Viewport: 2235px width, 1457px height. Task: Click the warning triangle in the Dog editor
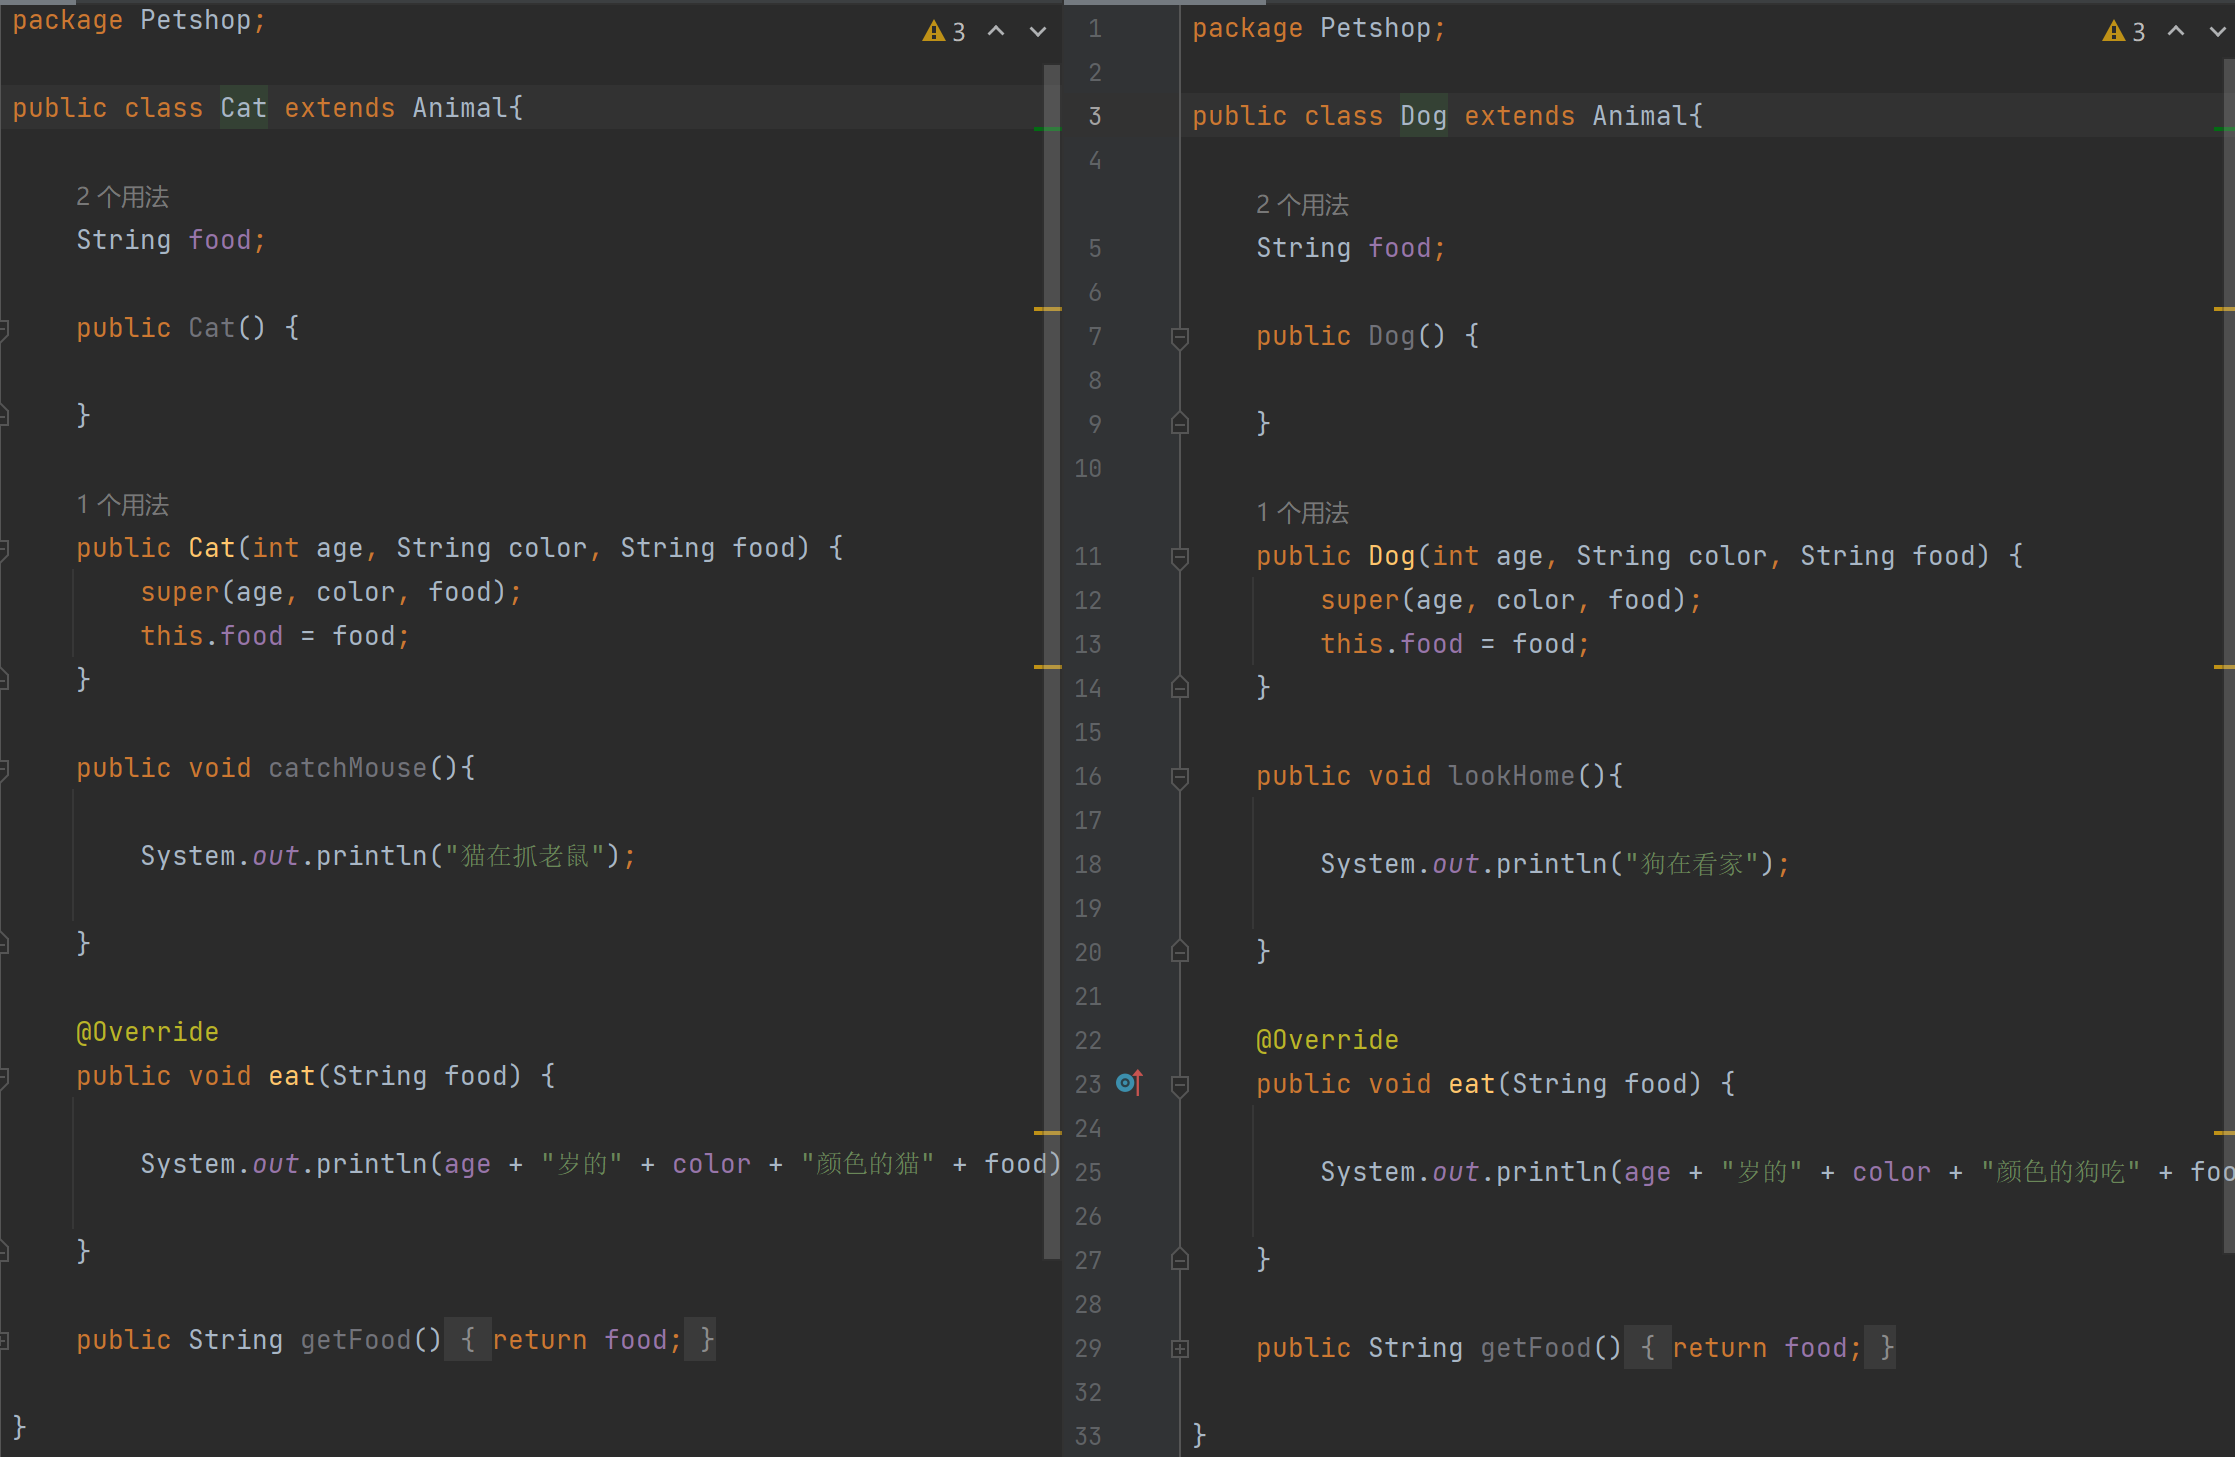click(x=2113, y=32)
